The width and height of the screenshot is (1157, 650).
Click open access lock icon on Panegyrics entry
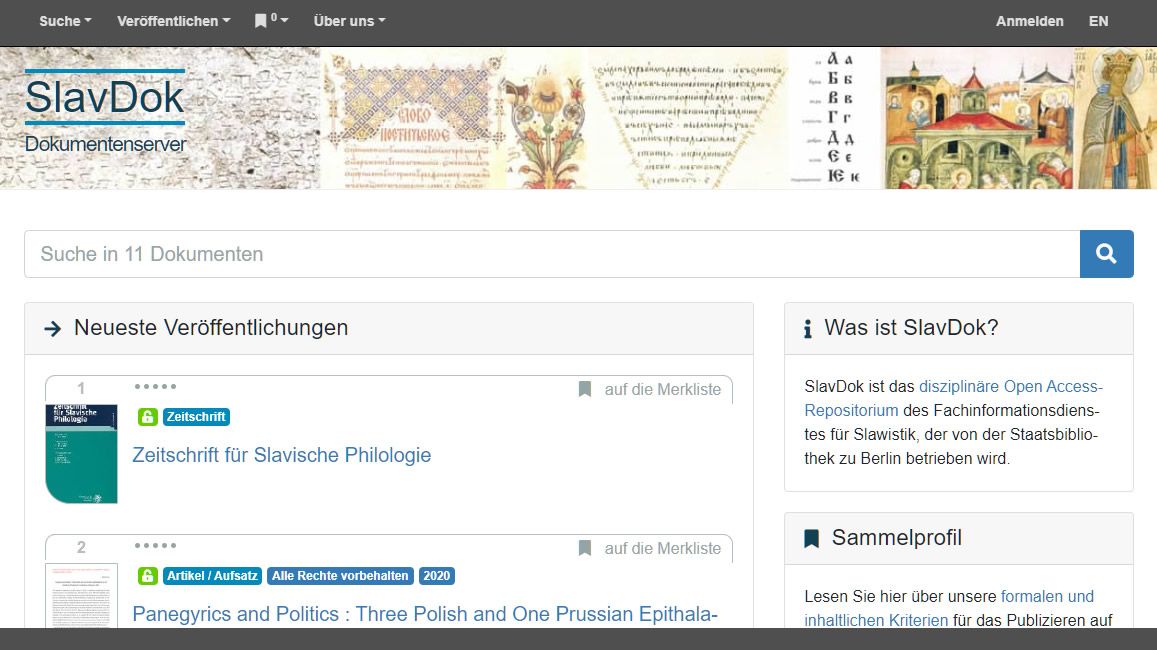[147, 576]
